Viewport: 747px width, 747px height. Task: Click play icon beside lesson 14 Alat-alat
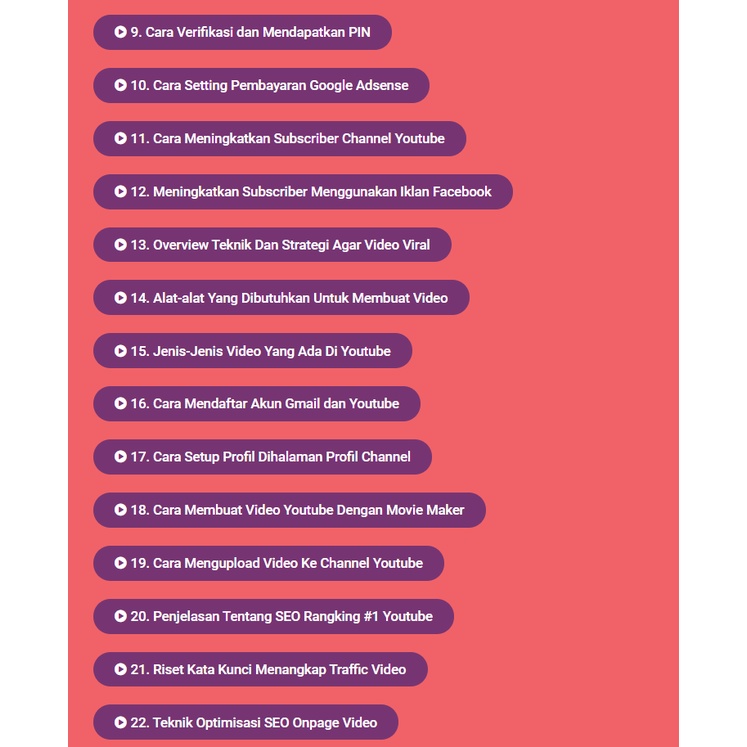click(x=120, y=298)
